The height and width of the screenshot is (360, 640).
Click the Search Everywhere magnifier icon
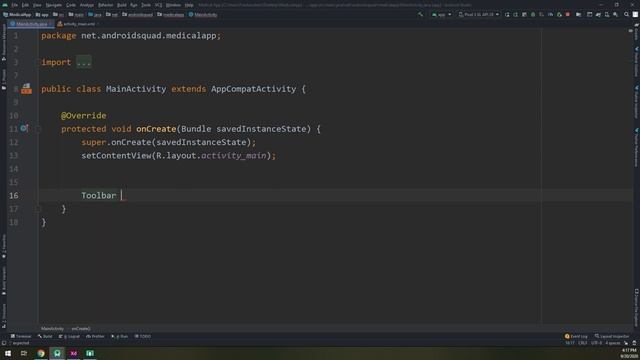tap(627, 14)
